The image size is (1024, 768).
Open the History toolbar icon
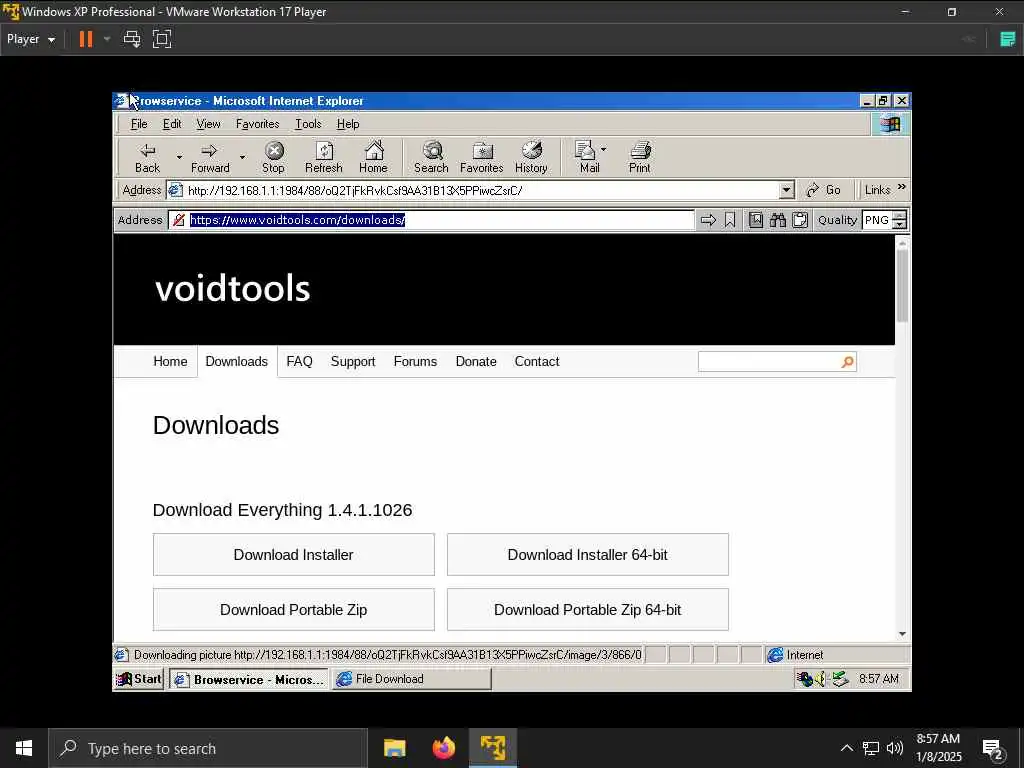pos(532,150)
